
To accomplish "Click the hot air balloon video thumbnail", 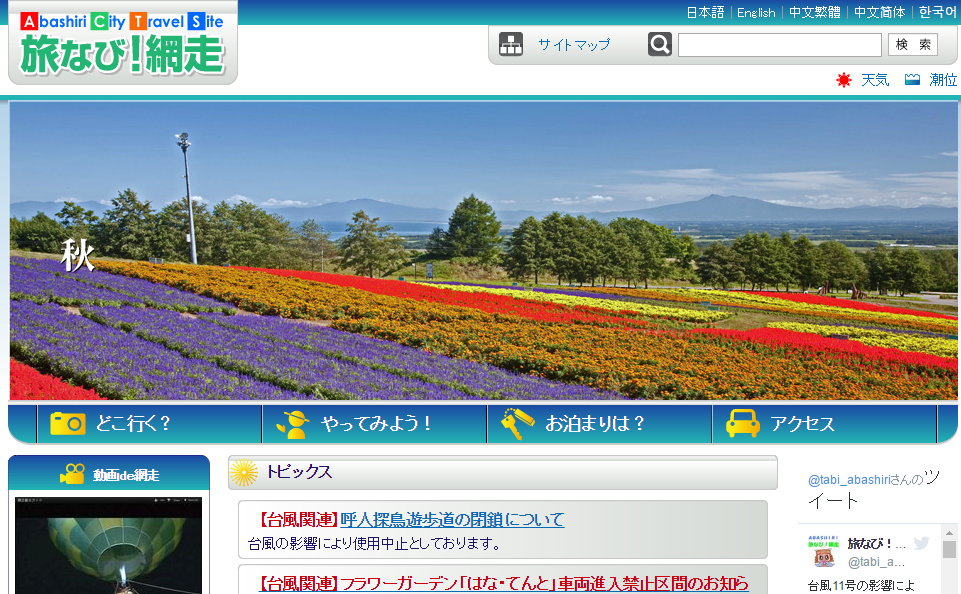I will click(108, 546).
